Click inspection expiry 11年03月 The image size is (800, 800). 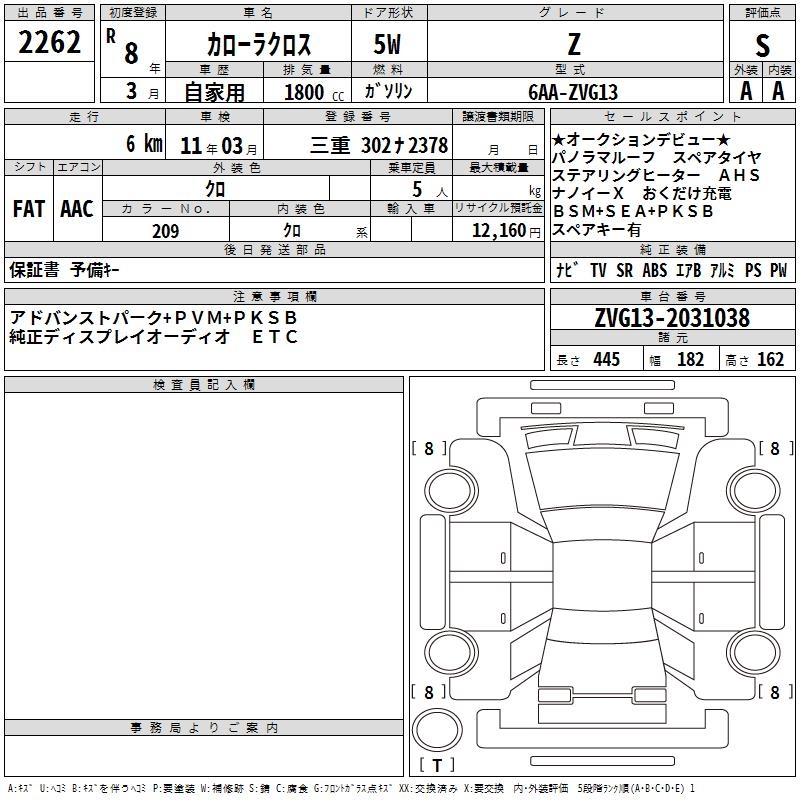click(x=218, y=146)
